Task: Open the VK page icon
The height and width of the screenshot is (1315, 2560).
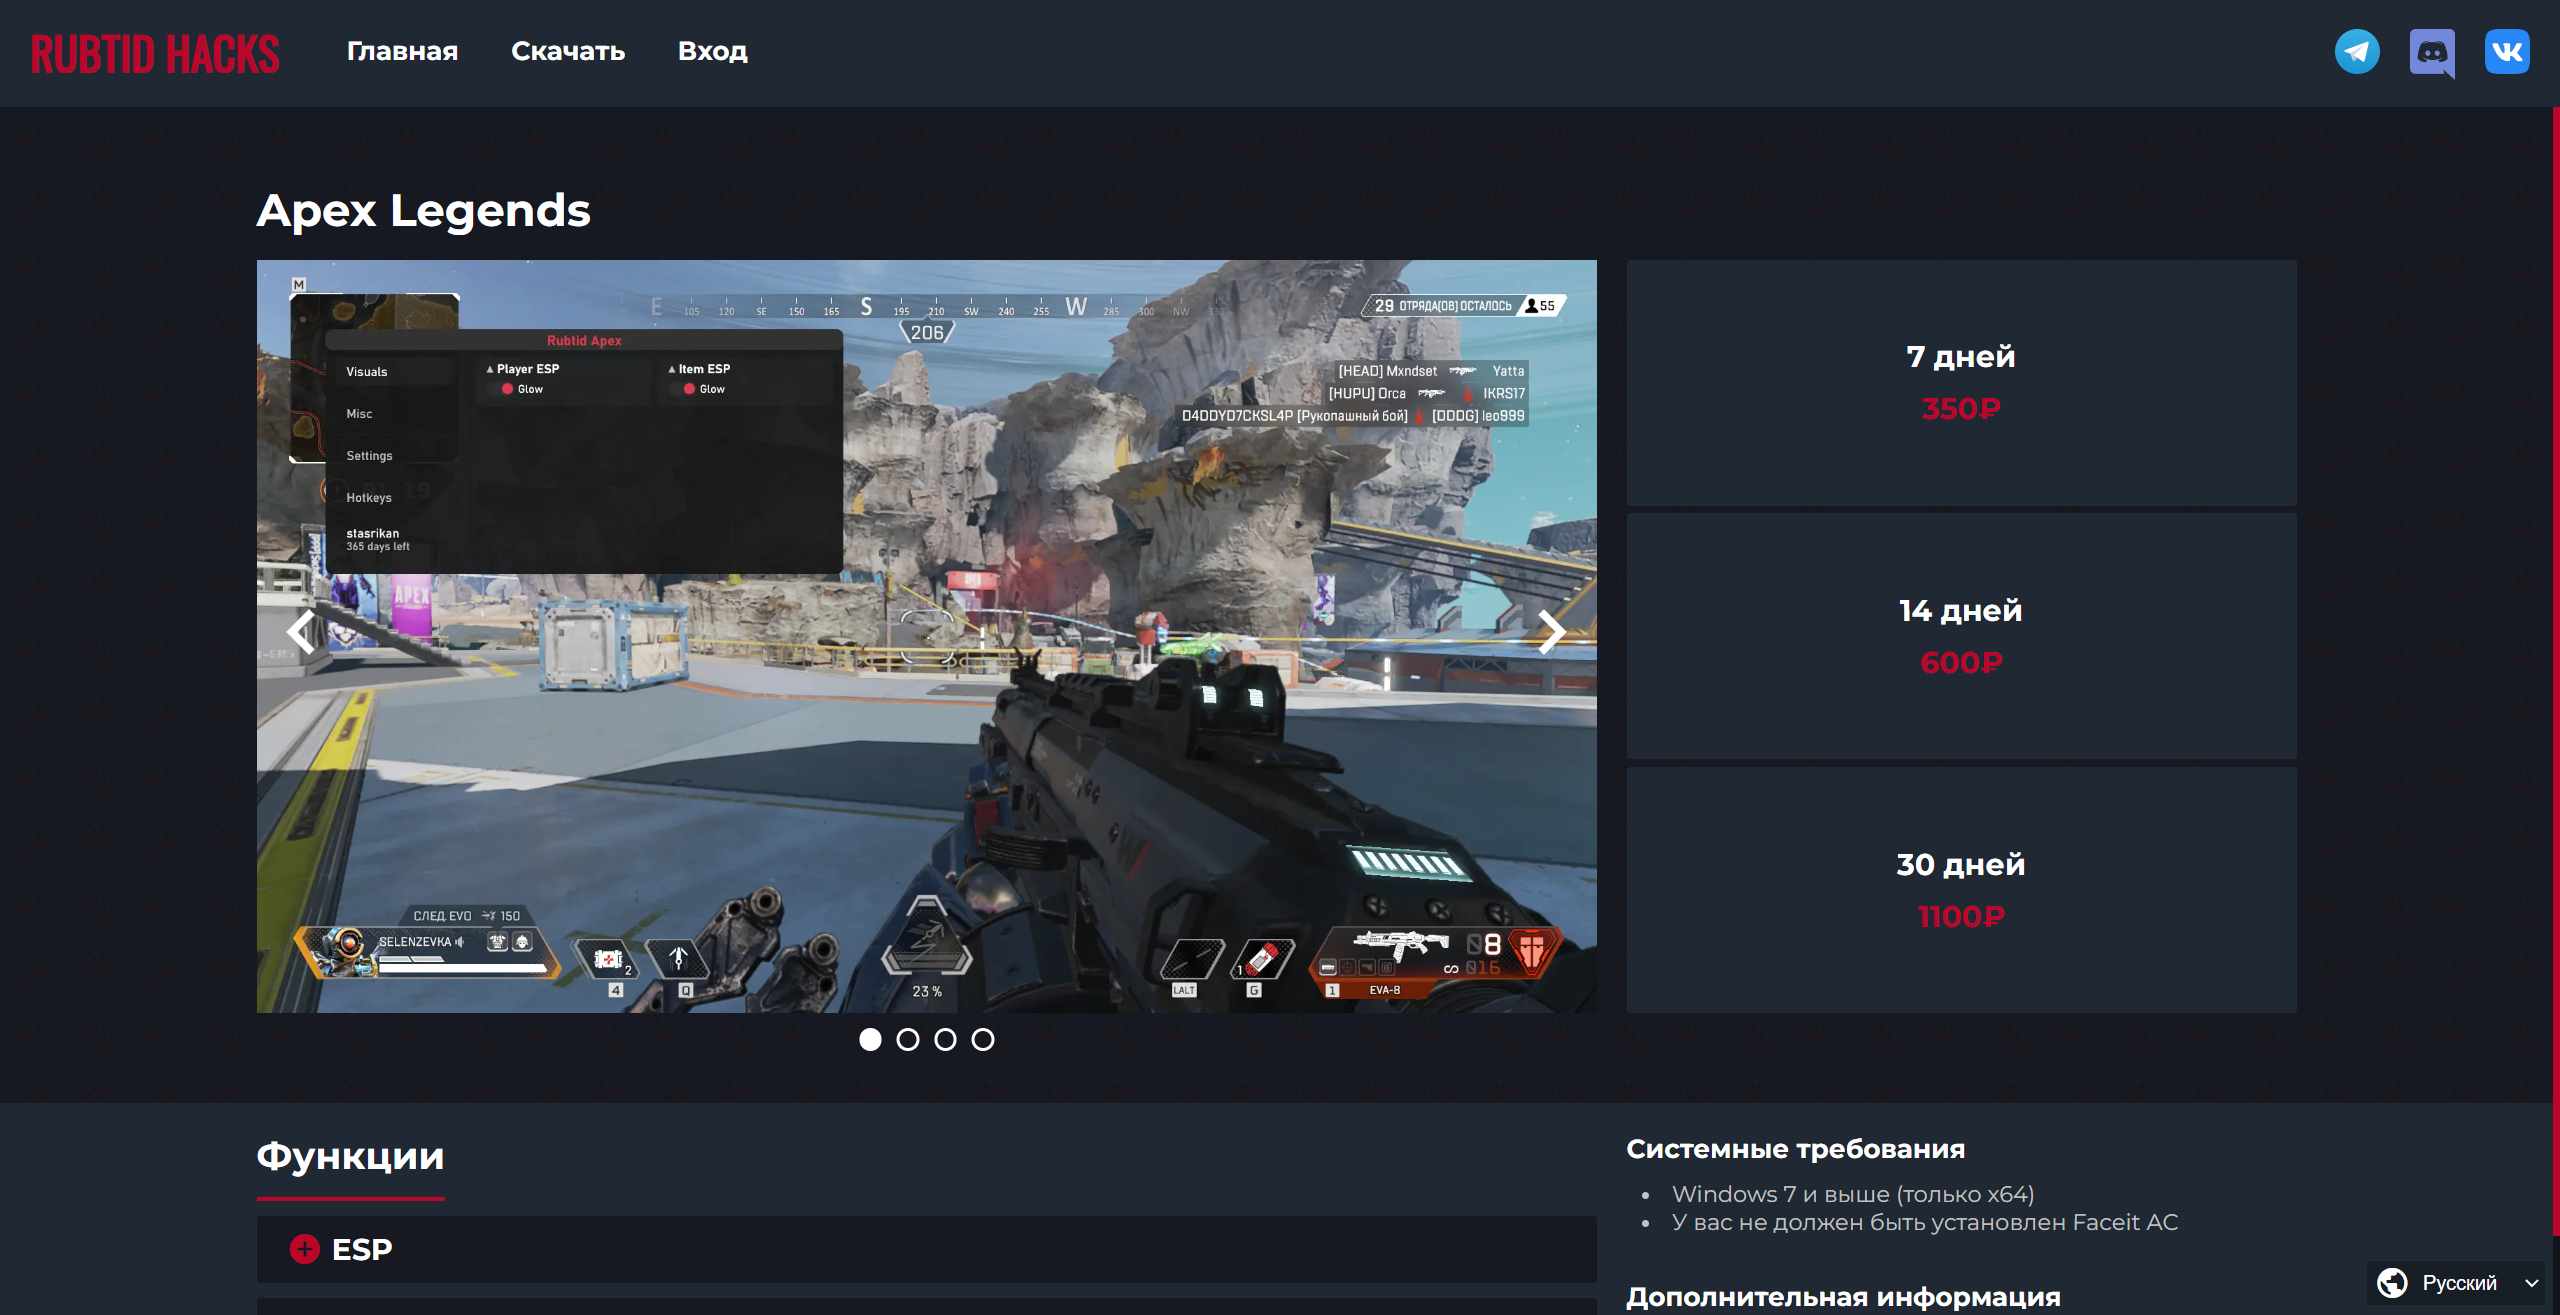Action: (2507, 52)
